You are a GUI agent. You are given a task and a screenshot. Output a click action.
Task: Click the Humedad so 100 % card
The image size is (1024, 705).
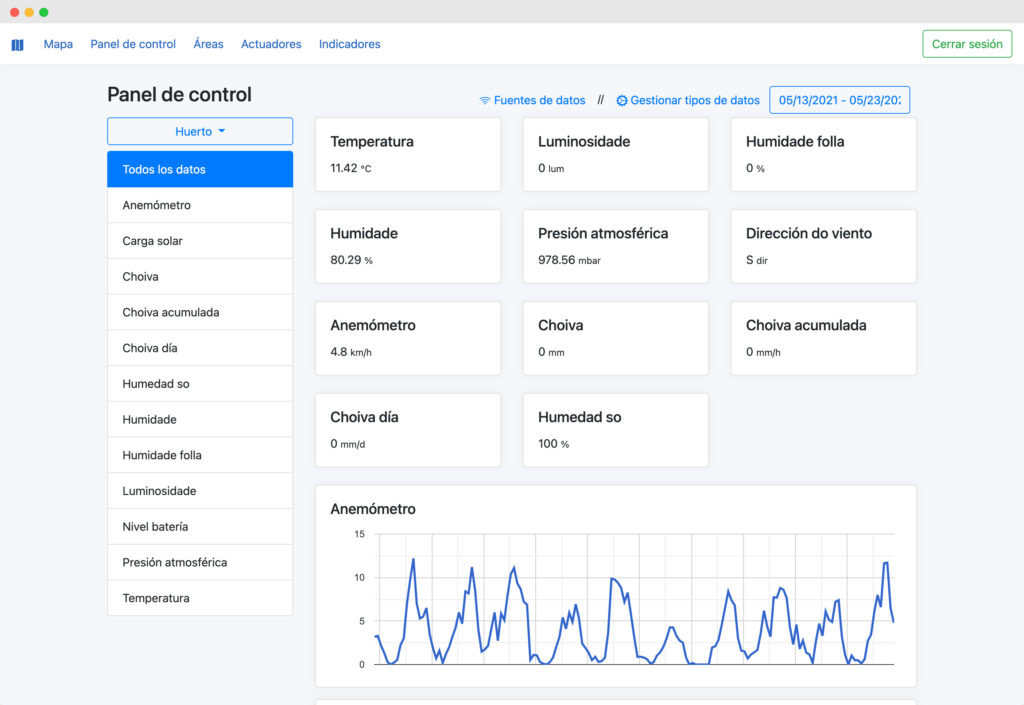click(x=616, y=430)
